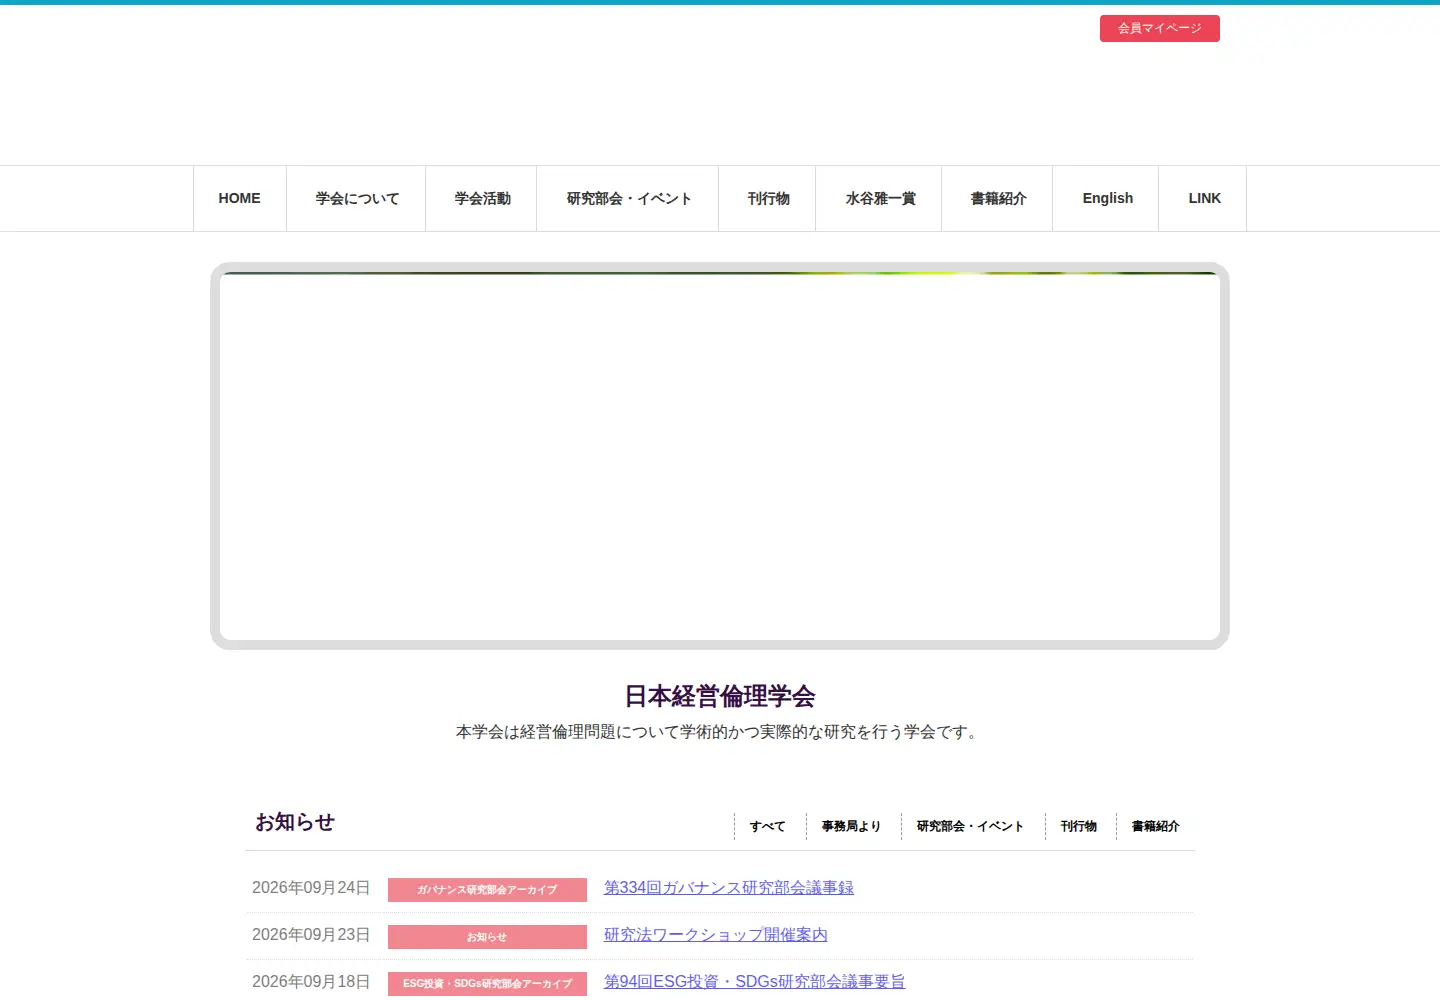Viewport: 1440px width, 1000px height.
Task: Select 学会活動 in the navigation bar
Action: [482, 198]
